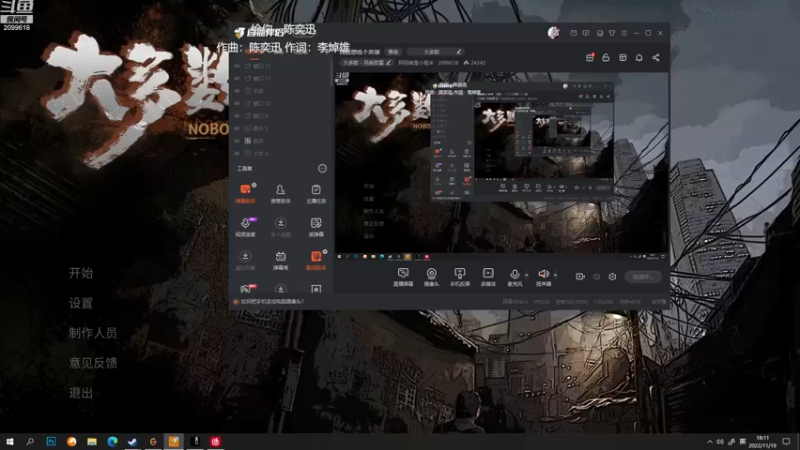Toggle visibility of 窗口 10 source
The image size is (800, 450).
pos(237,104)
